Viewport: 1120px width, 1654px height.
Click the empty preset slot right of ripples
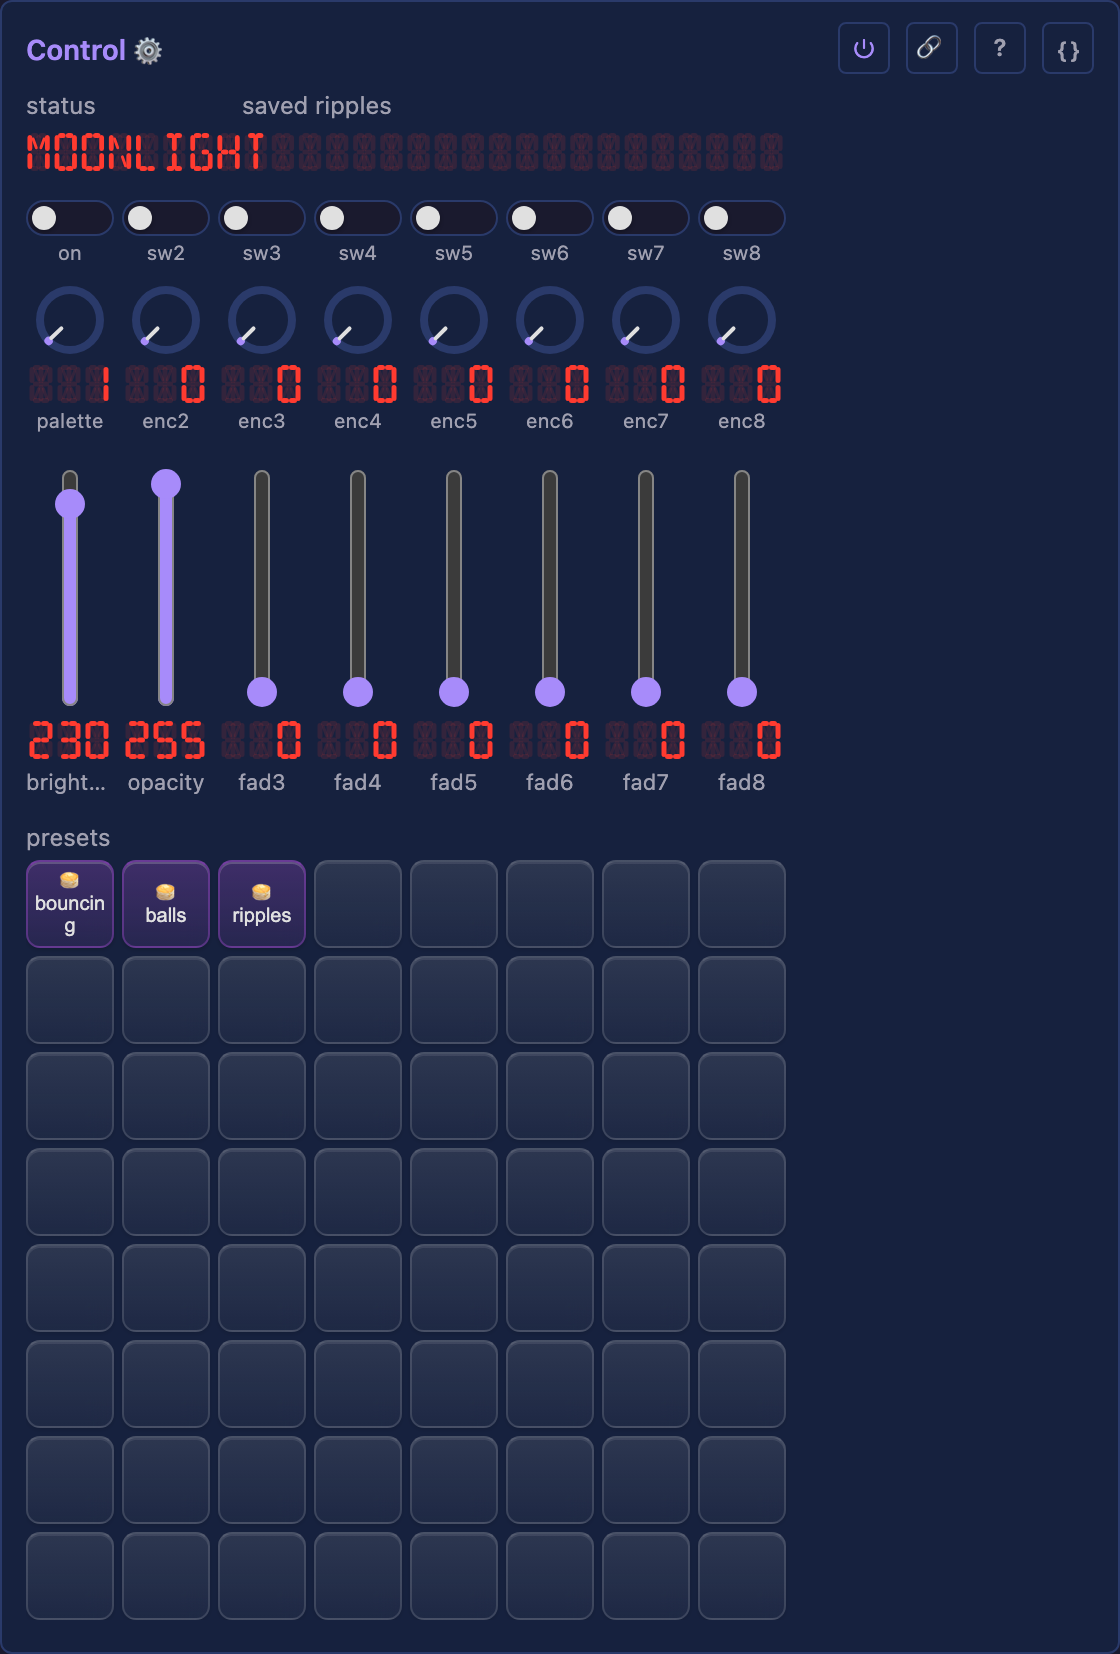[358, 904]
